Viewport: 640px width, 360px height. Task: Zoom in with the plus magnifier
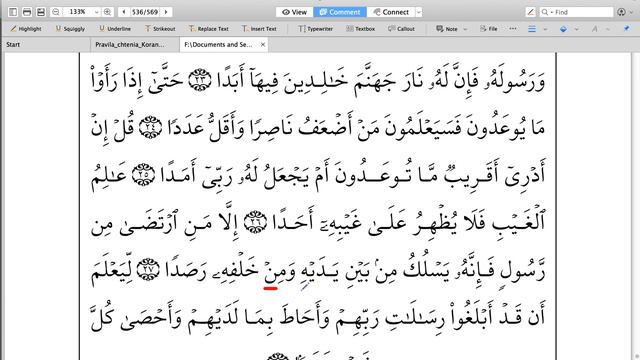107,12
